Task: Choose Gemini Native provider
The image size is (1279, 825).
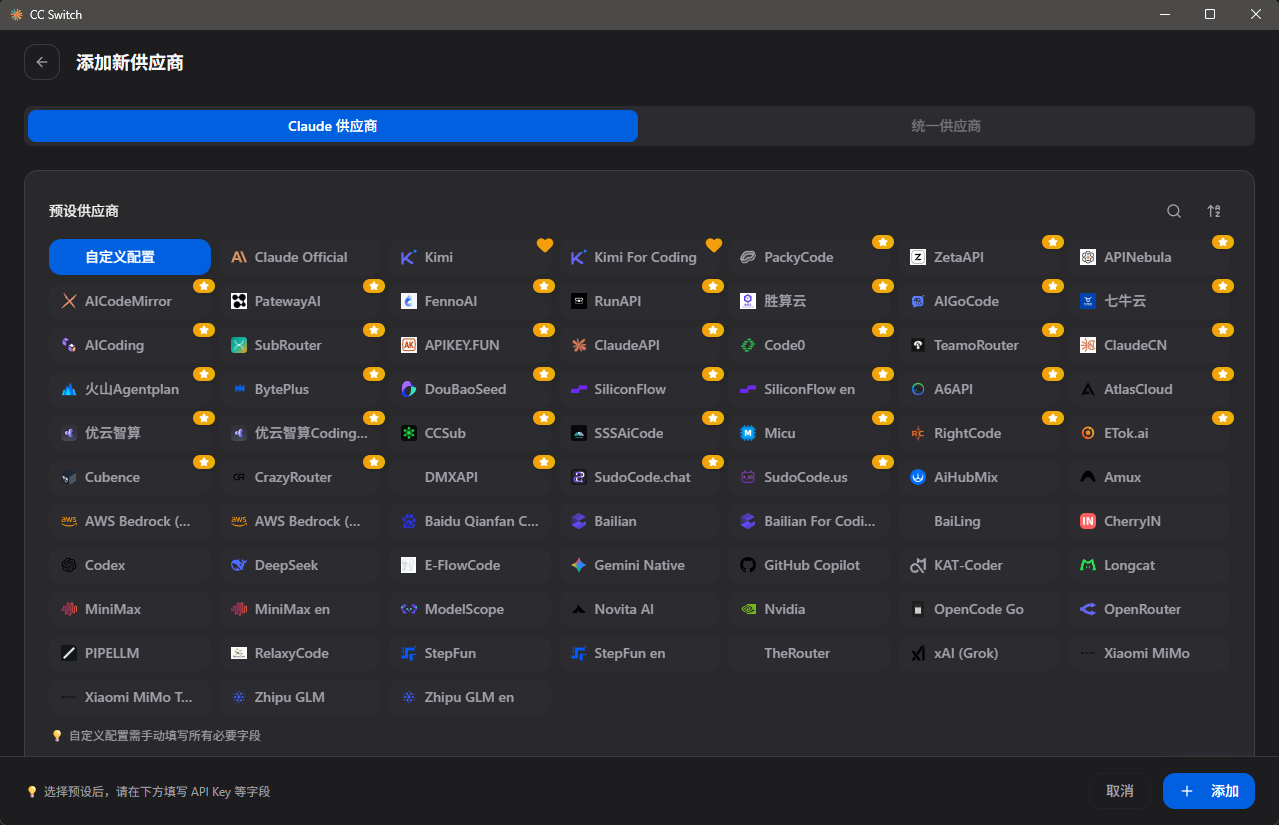Action: 640,565
